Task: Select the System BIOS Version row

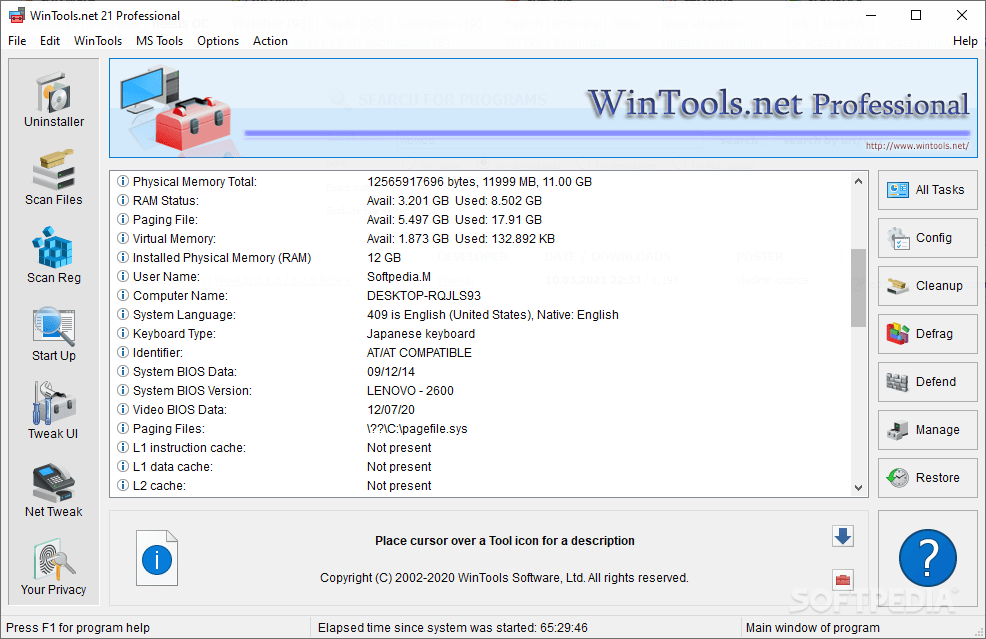Action: 481,391
